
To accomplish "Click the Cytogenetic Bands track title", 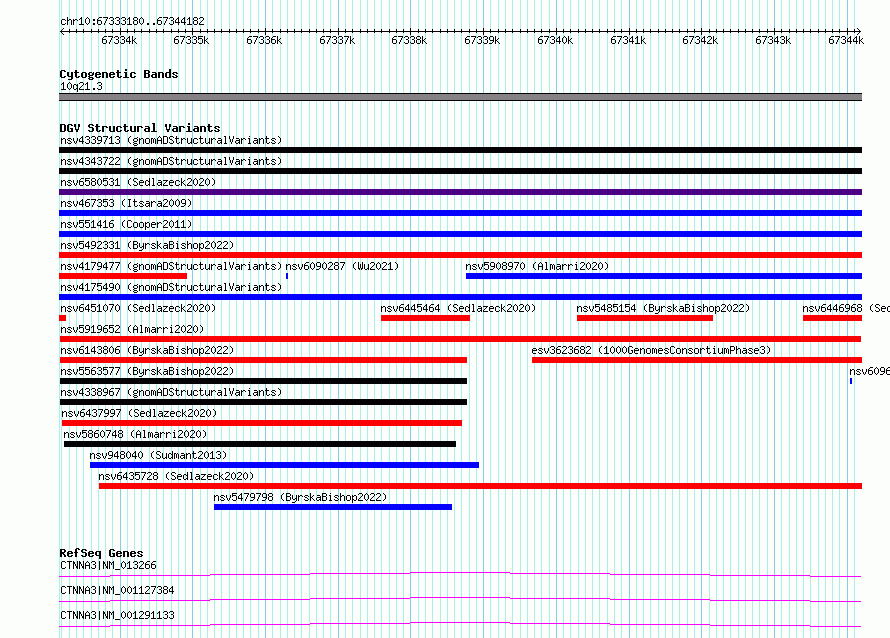I will tap(119, 74).
